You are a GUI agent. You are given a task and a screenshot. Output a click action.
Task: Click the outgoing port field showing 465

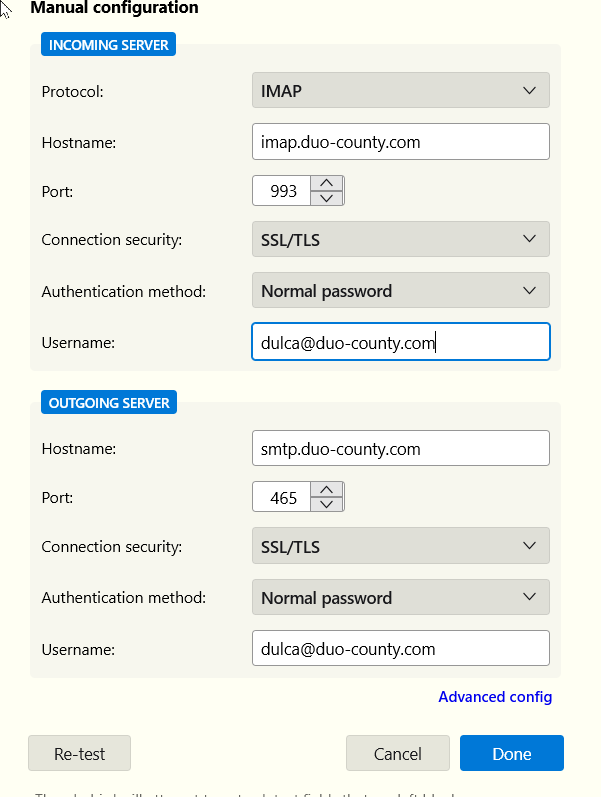pos(283,498)
